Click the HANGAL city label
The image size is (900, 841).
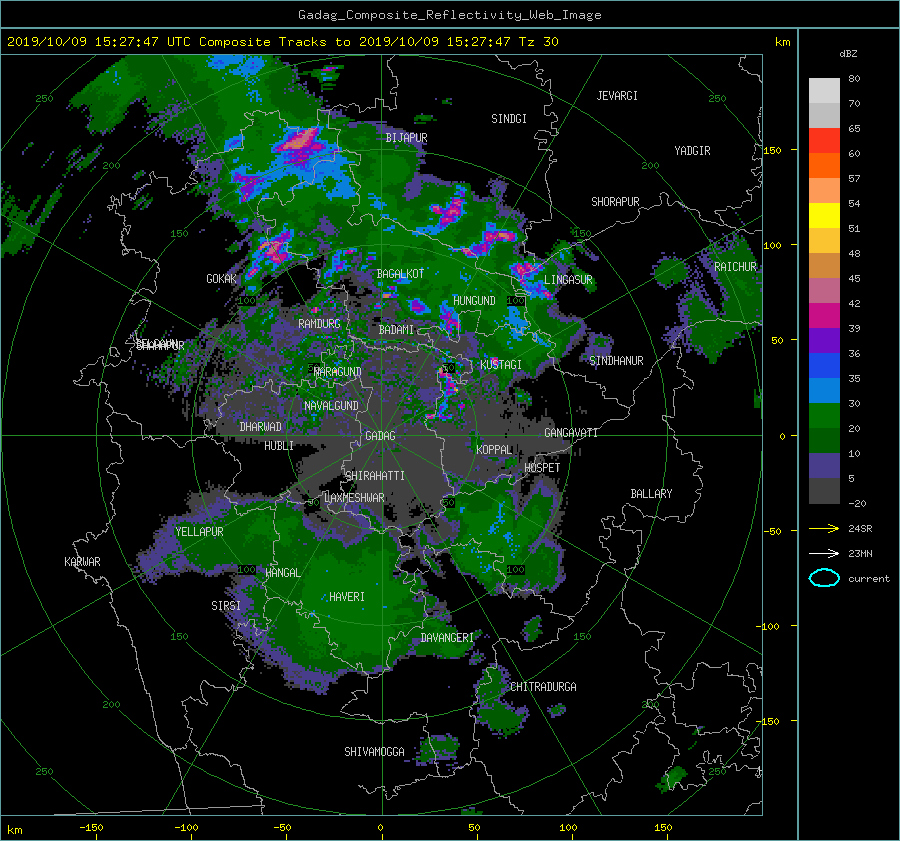[x=283, y=572]
